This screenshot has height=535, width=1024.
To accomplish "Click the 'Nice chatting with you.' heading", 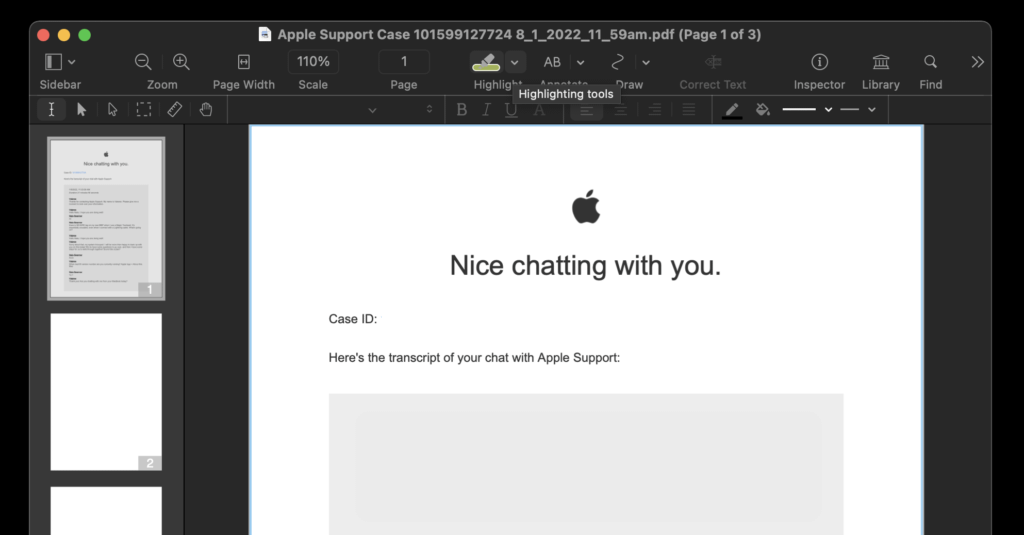I will pyautogui.click(x=585, y=266).
